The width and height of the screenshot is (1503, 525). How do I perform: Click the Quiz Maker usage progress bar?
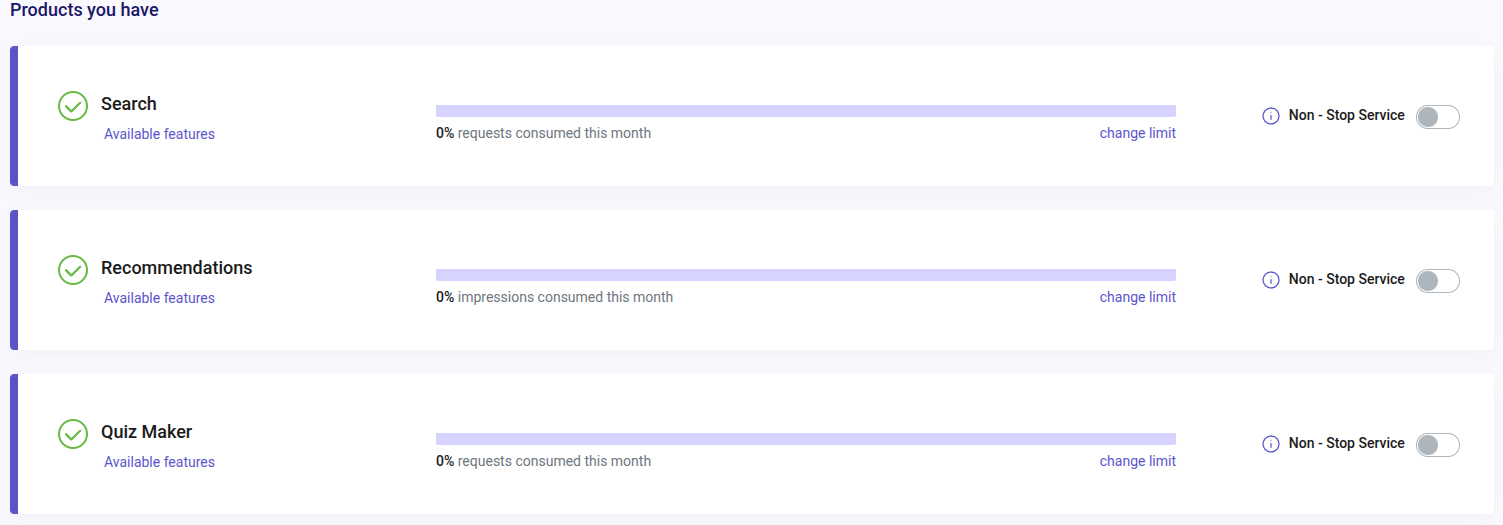click(806, 439)
